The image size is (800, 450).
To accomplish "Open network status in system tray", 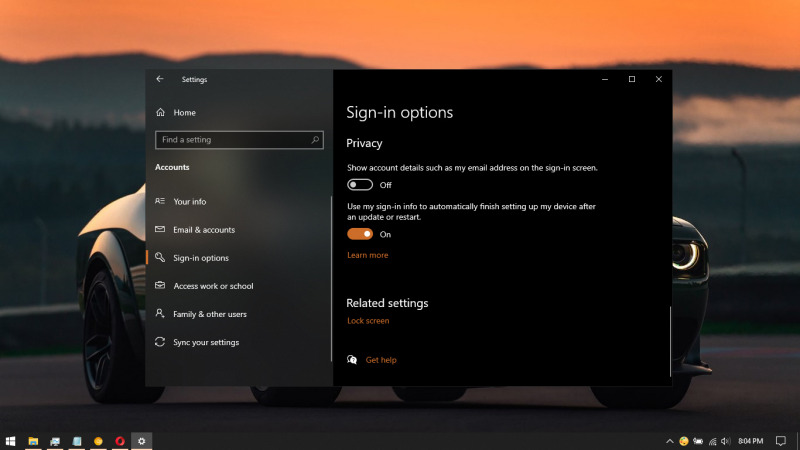I will pos(712,441).
